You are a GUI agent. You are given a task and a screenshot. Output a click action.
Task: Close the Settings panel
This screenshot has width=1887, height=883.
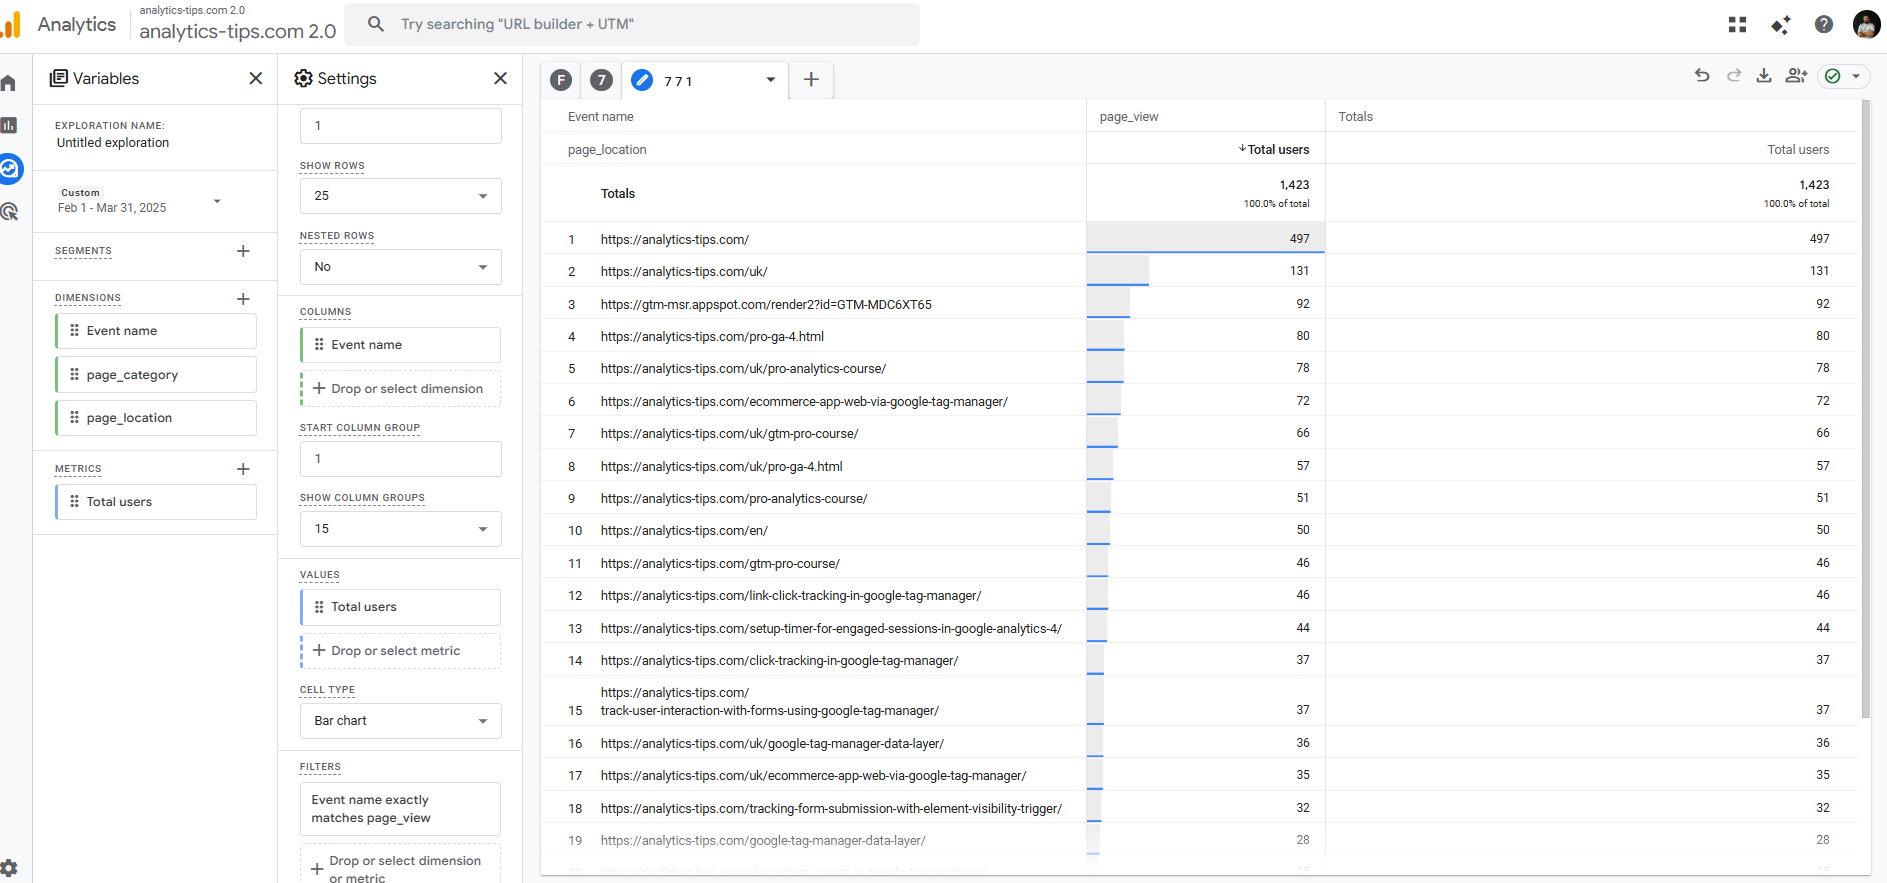[x=500, y=78]
